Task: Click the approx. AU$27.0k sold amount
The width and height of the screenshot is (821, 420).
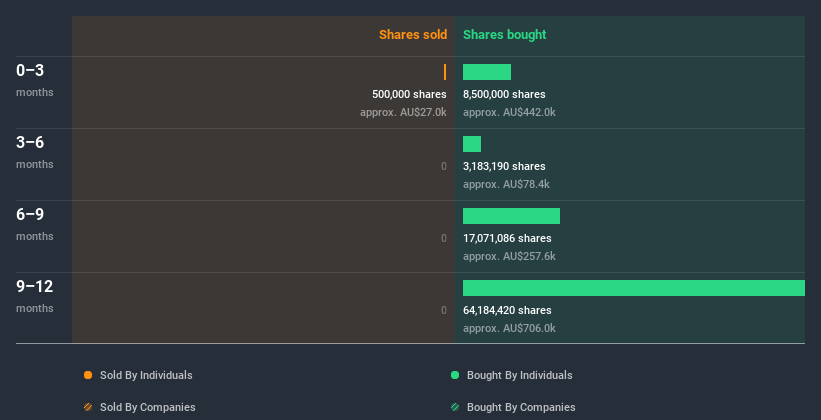Action: click(x=403, y=112)
